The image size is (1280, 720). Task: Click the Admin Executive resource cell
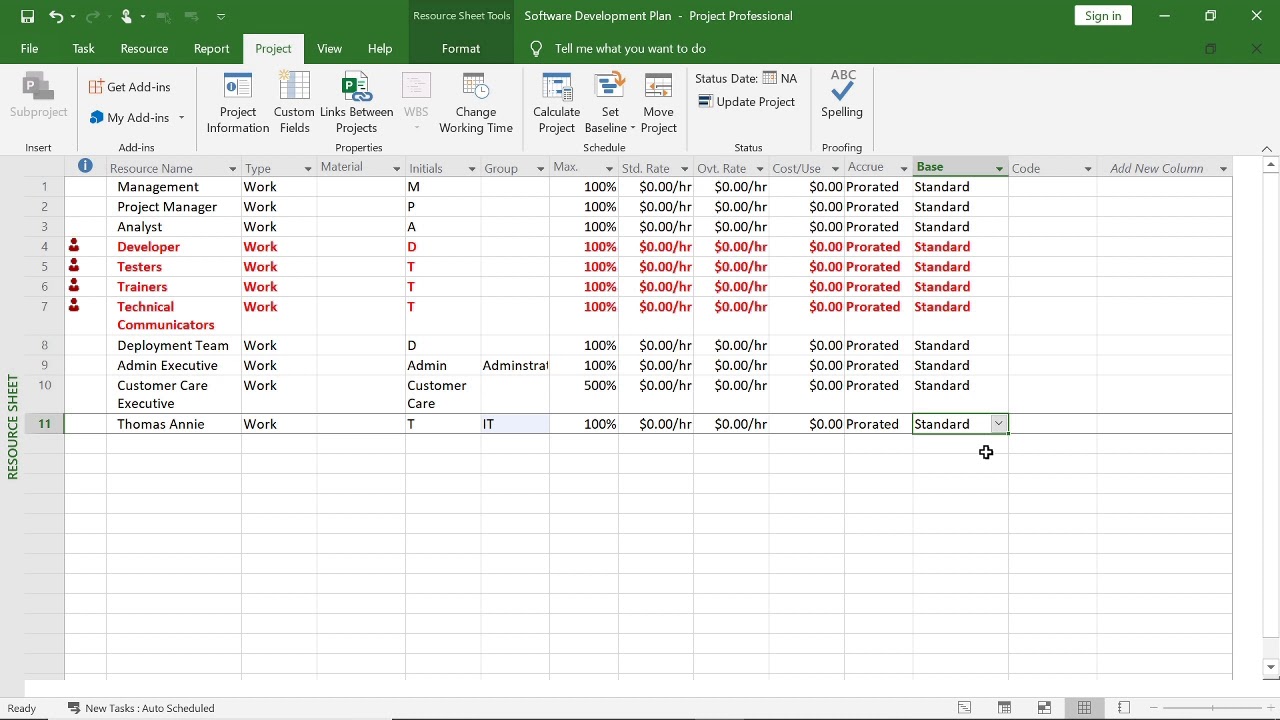(x=173, y=365)
